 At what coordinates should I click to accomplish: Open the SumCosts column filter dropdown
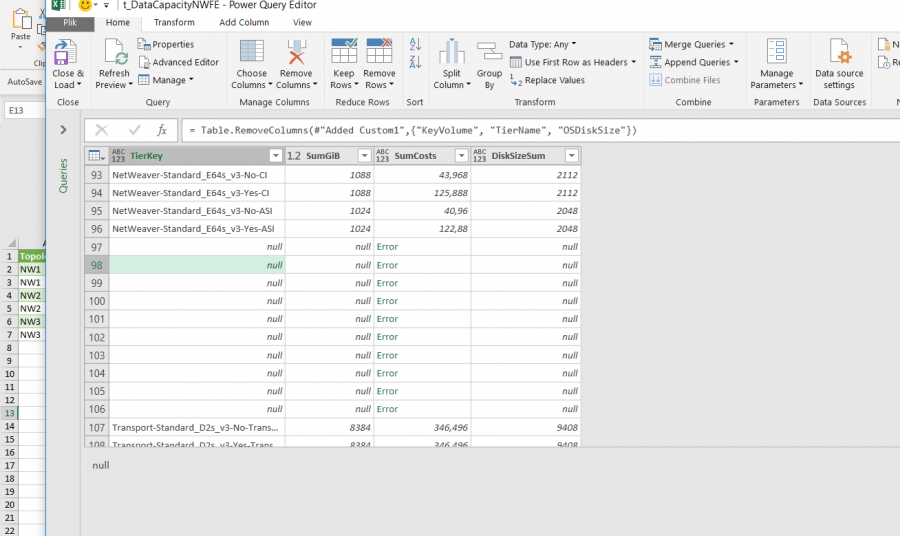point(461,156)
